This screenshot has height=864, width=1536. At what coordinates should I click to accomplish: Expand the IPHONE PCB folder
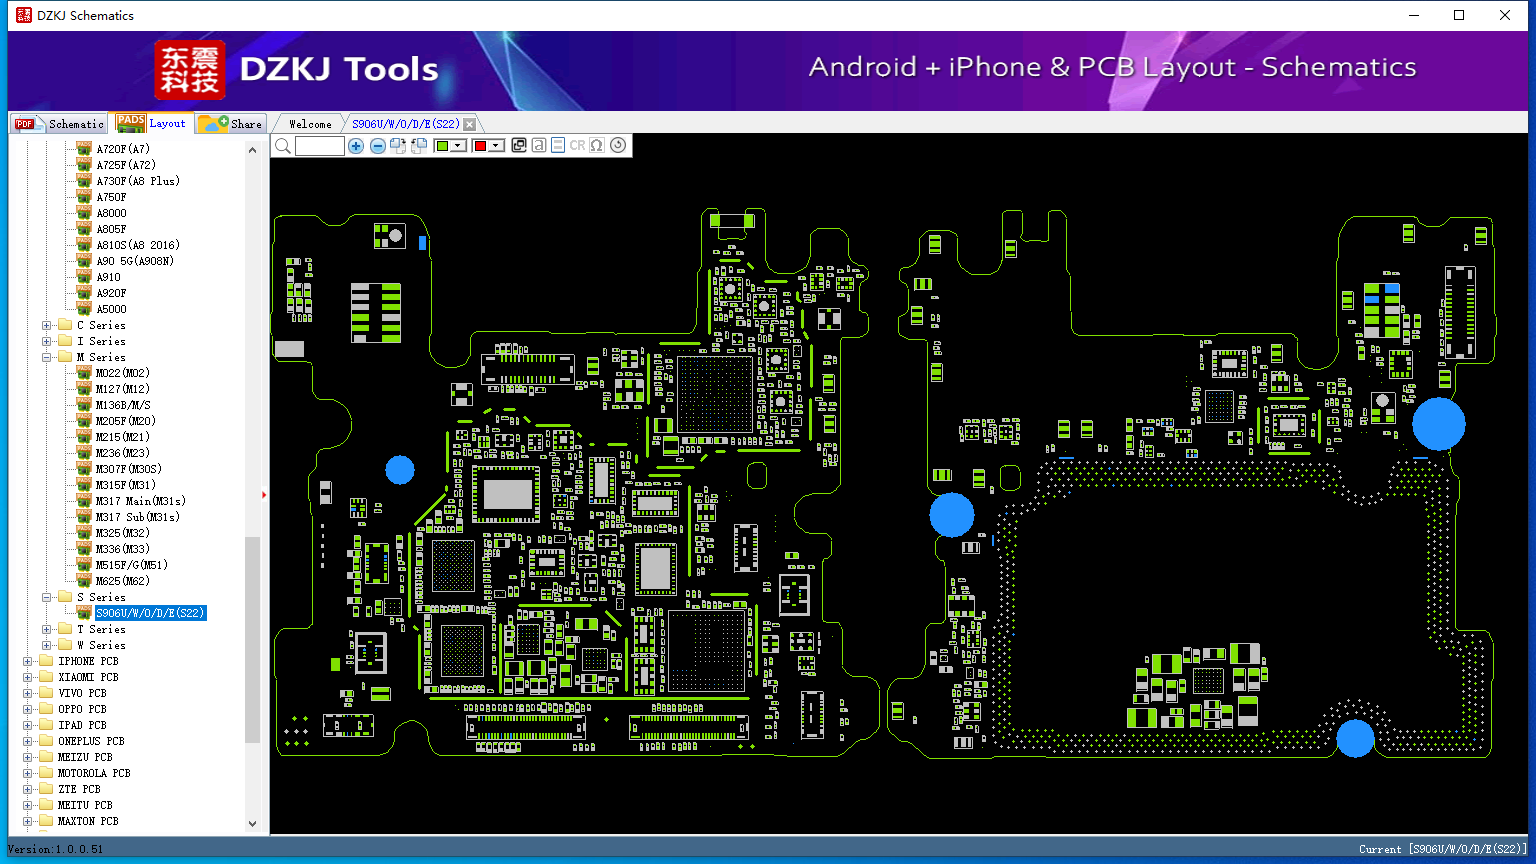point(28,661)
